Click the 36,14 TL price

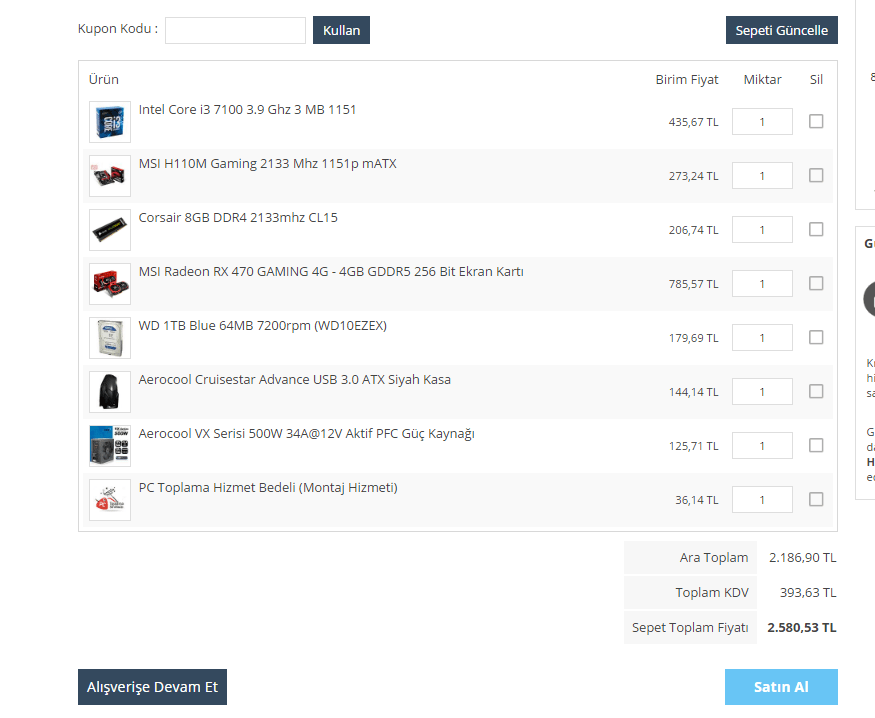(x=697, y=500)
